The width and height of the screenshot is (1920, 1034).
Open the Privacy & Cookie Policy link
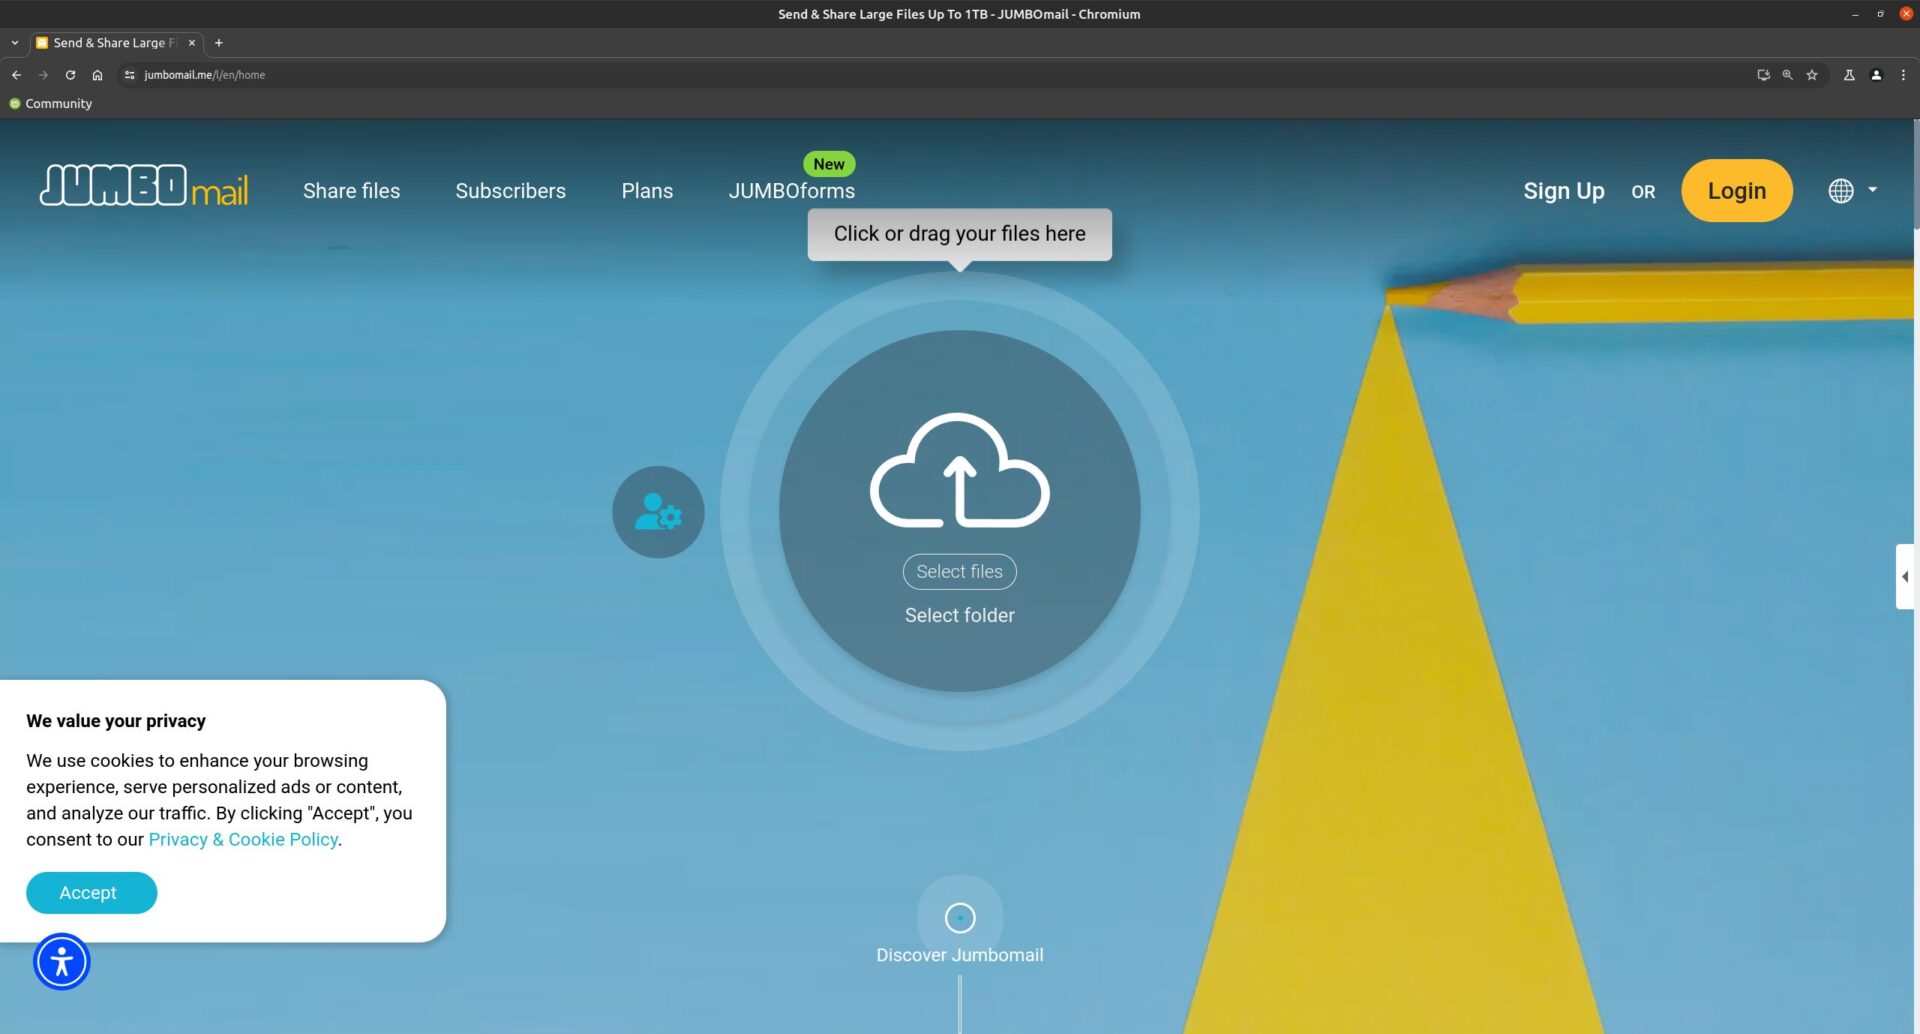[243, 840]
